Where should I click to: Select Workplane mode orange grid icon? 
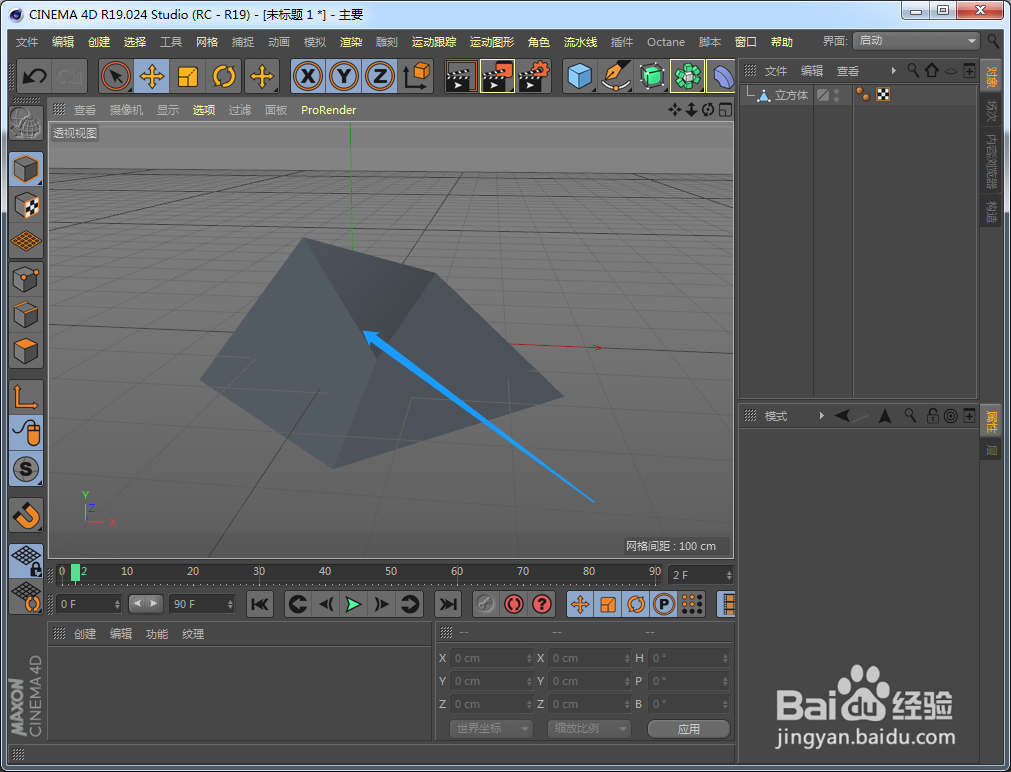[x=26, y=241]
